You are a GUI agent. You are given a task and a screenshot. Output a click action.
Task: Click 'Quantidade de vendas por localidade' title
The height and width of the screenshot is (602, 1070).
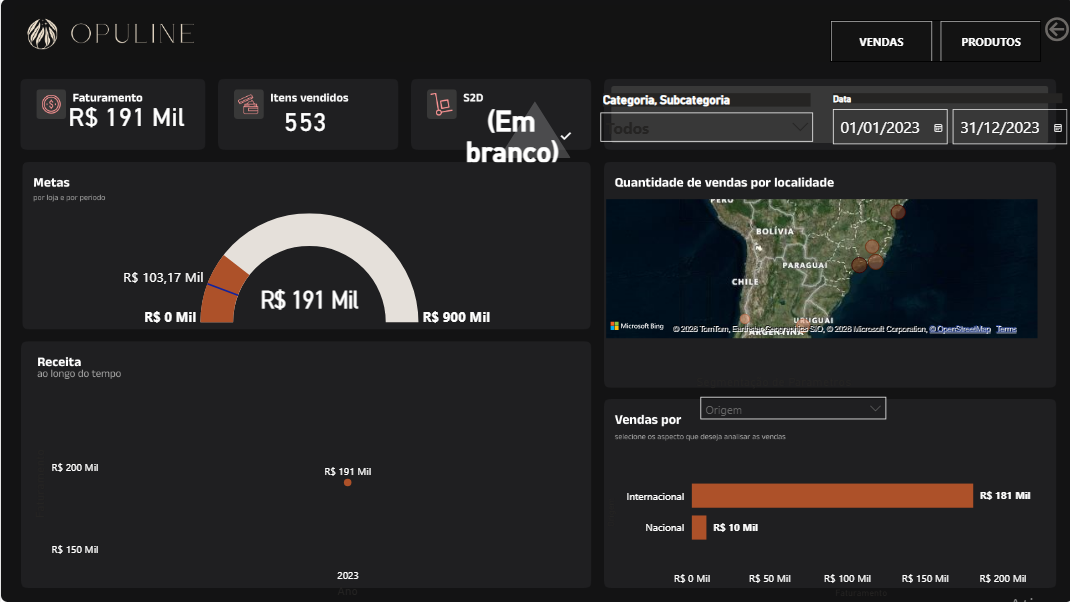[x=724, y=182]
